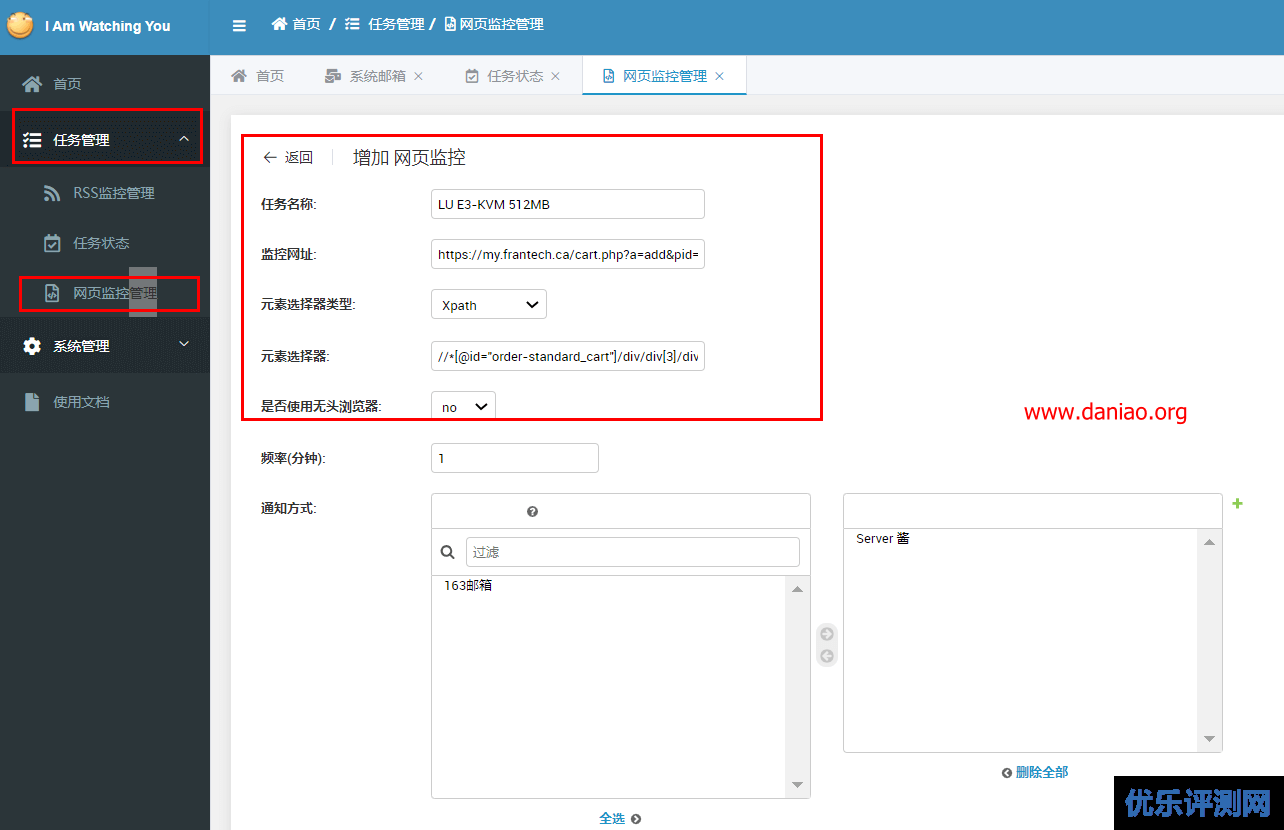Click the green plus add-notification icon
The height and width of the screenshot is (830, 1284).
1237,503
